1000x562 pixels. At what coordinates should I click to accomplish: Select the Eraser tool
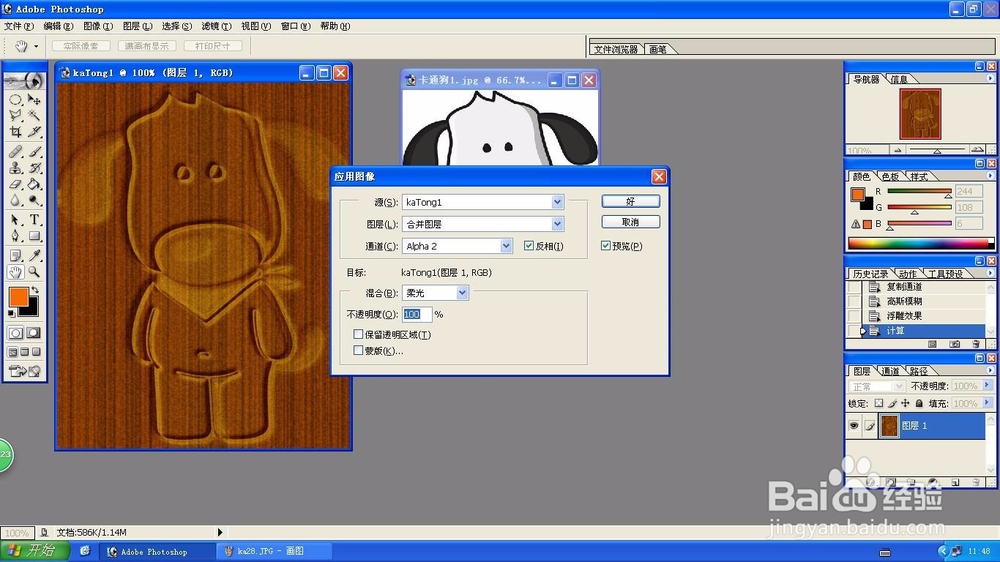point(15,184)
